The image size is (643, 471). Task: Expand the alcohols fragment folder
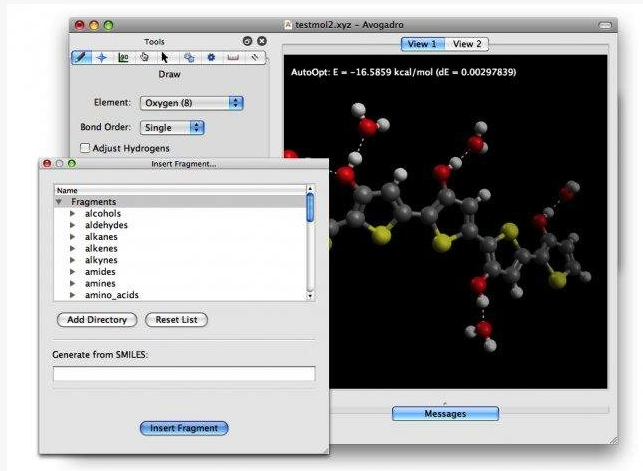[x=72, y=214]
